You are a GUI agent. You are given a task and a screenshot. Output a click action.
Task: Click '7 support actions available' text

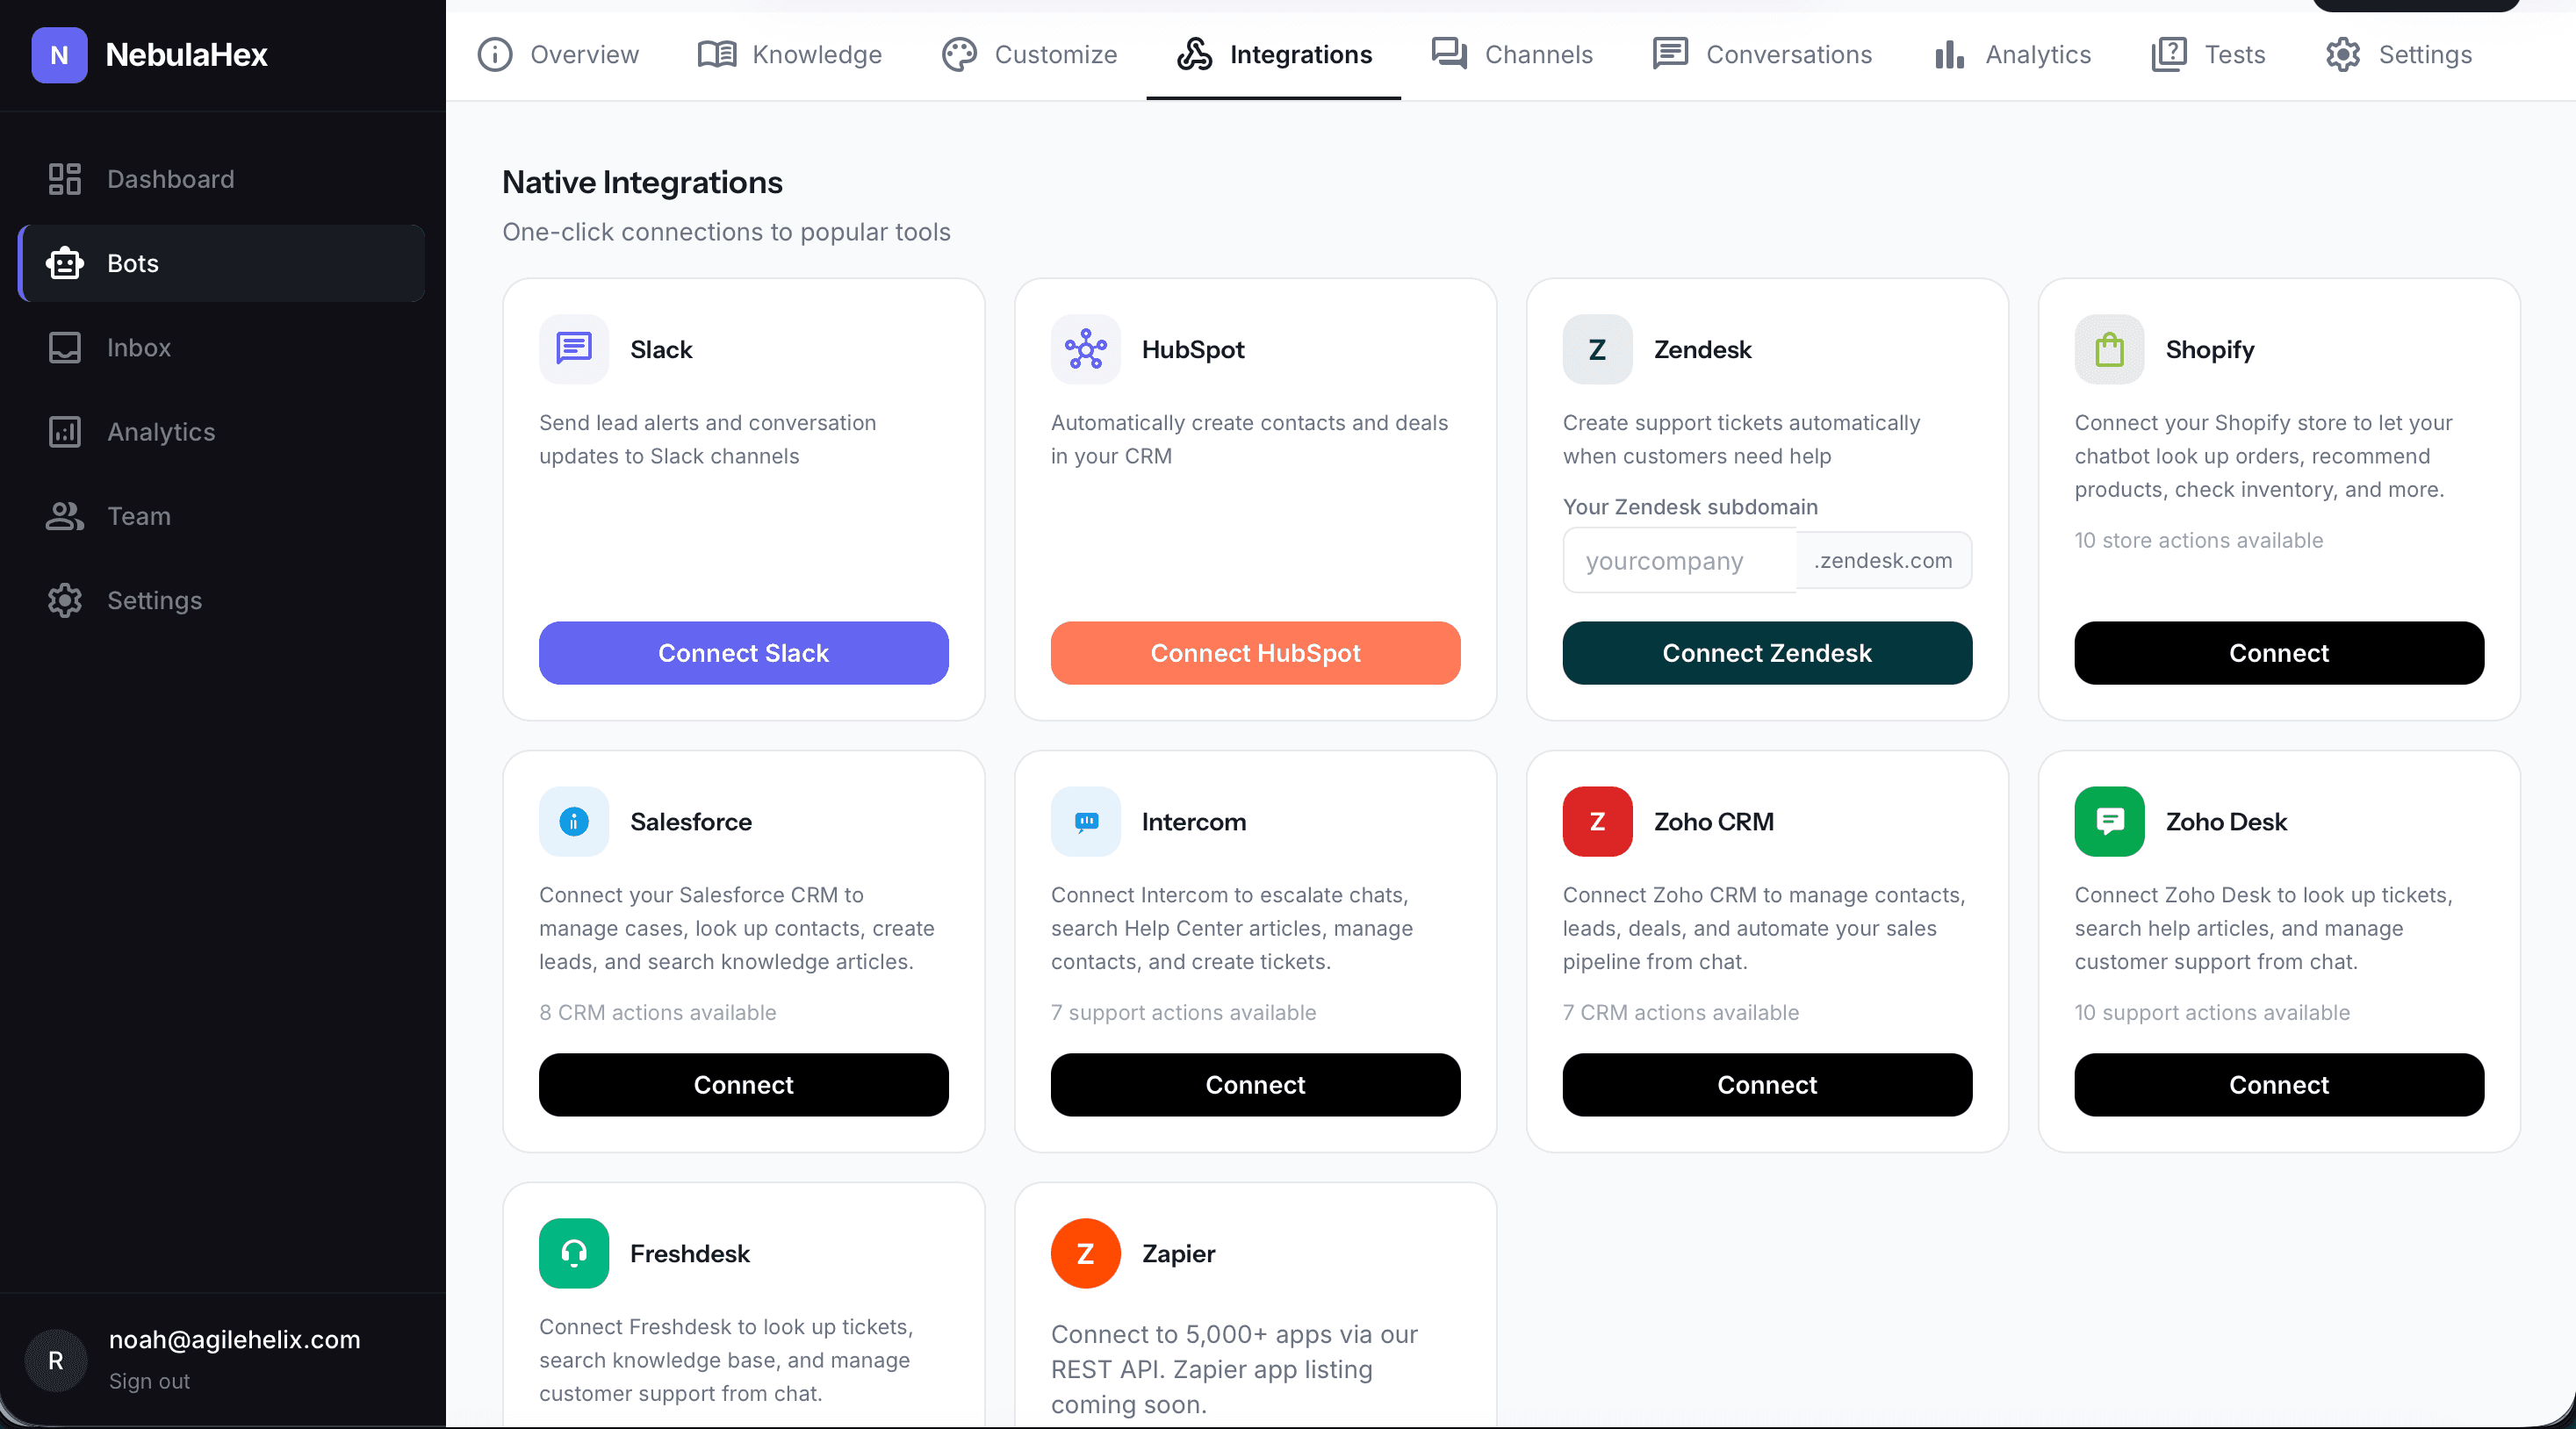coord(1183,1012)
